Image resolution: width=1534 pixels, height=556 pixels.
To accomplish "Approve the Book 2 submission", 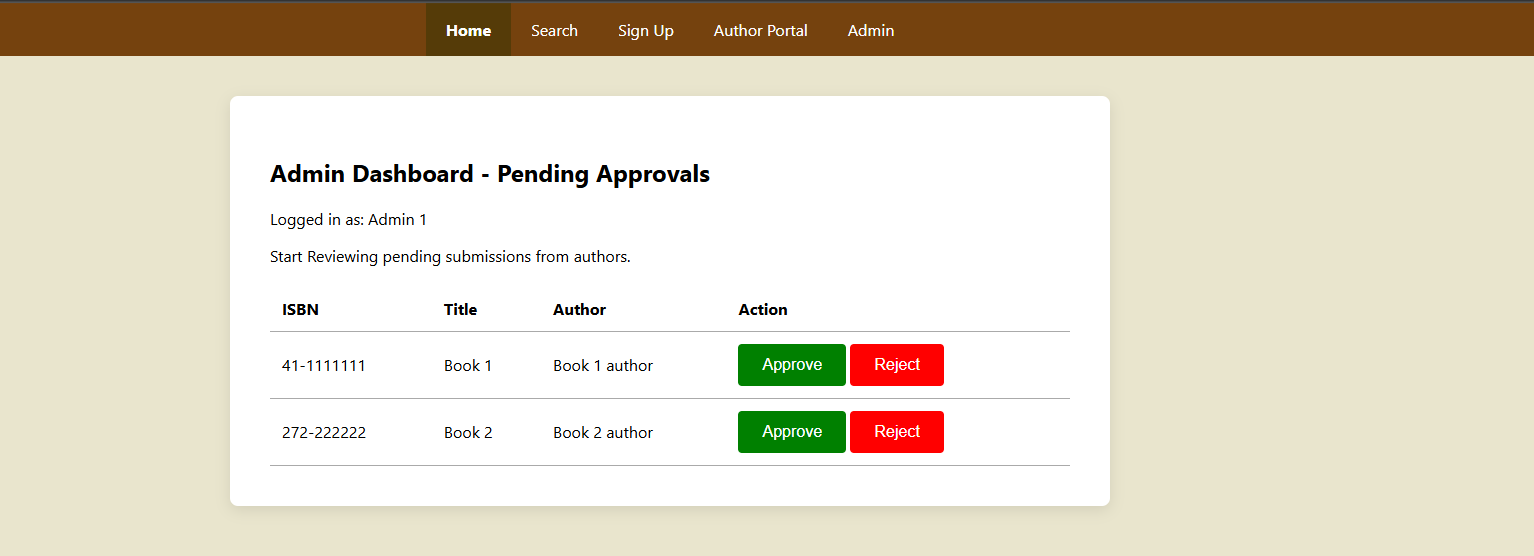I will pyautogui.click(x=791, y=432).
